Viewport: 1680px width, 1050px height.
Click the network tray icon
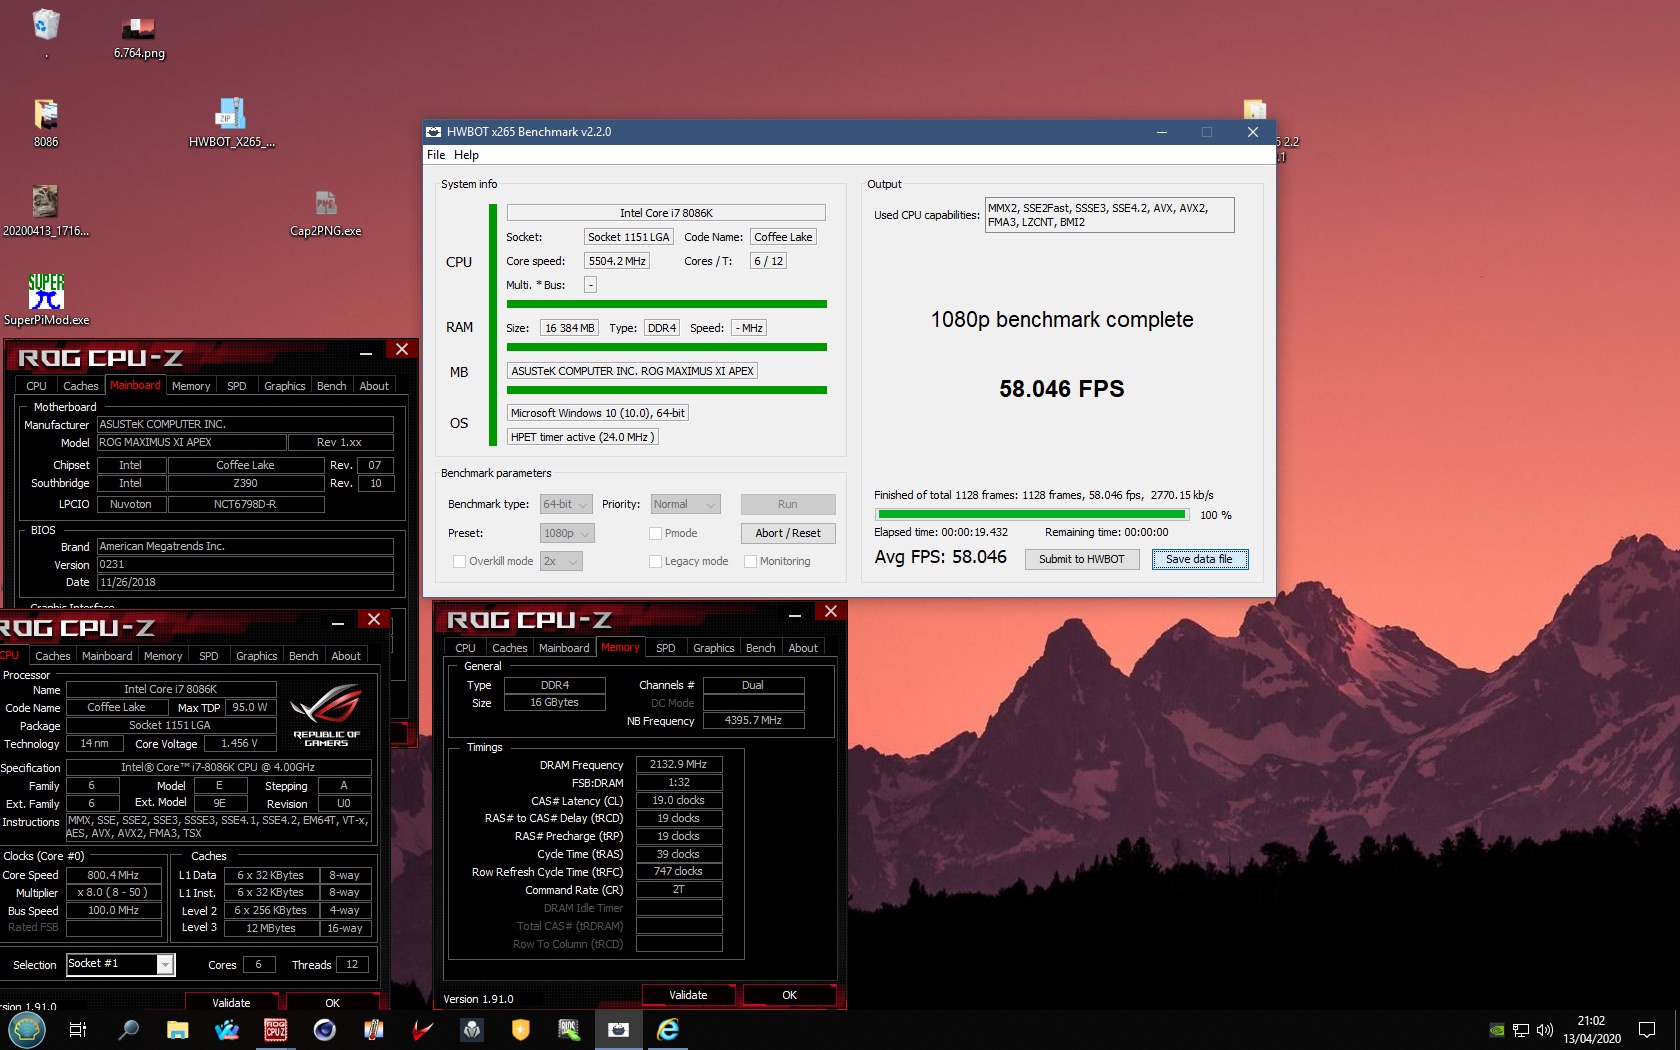coord(1520,1029)
